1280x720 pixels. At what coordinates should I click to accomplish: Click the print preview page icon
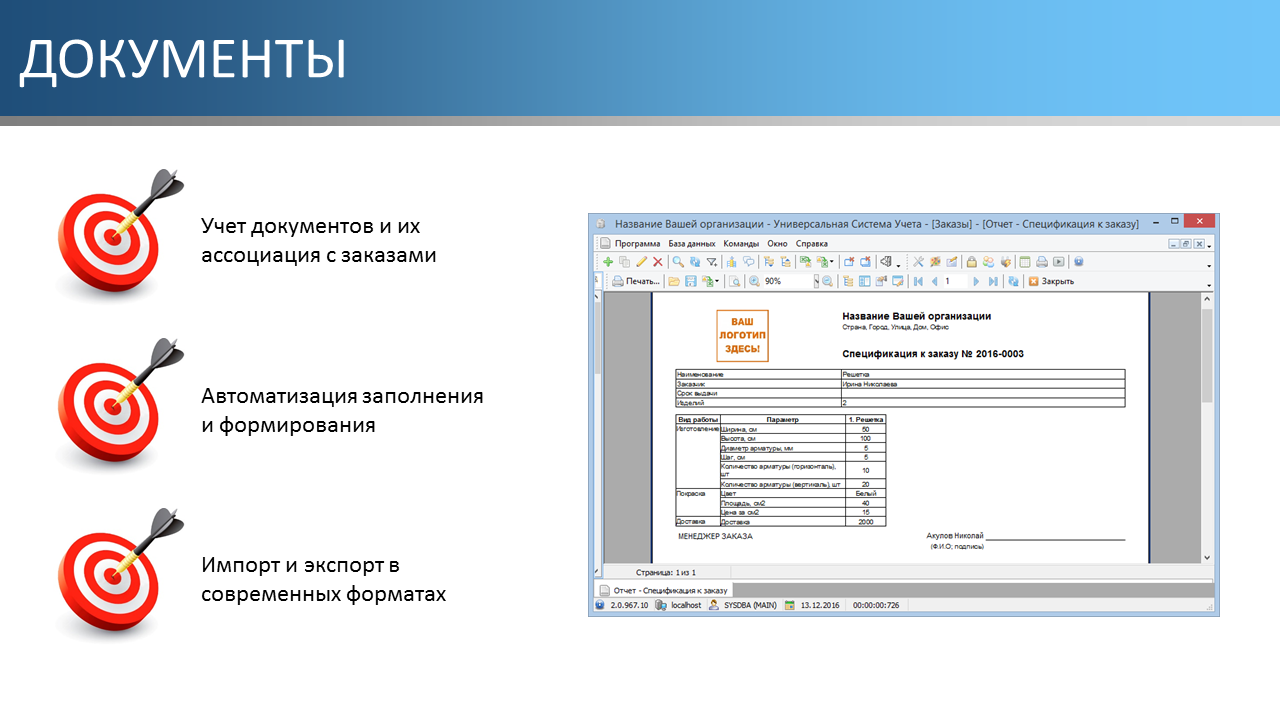(734, 282)
